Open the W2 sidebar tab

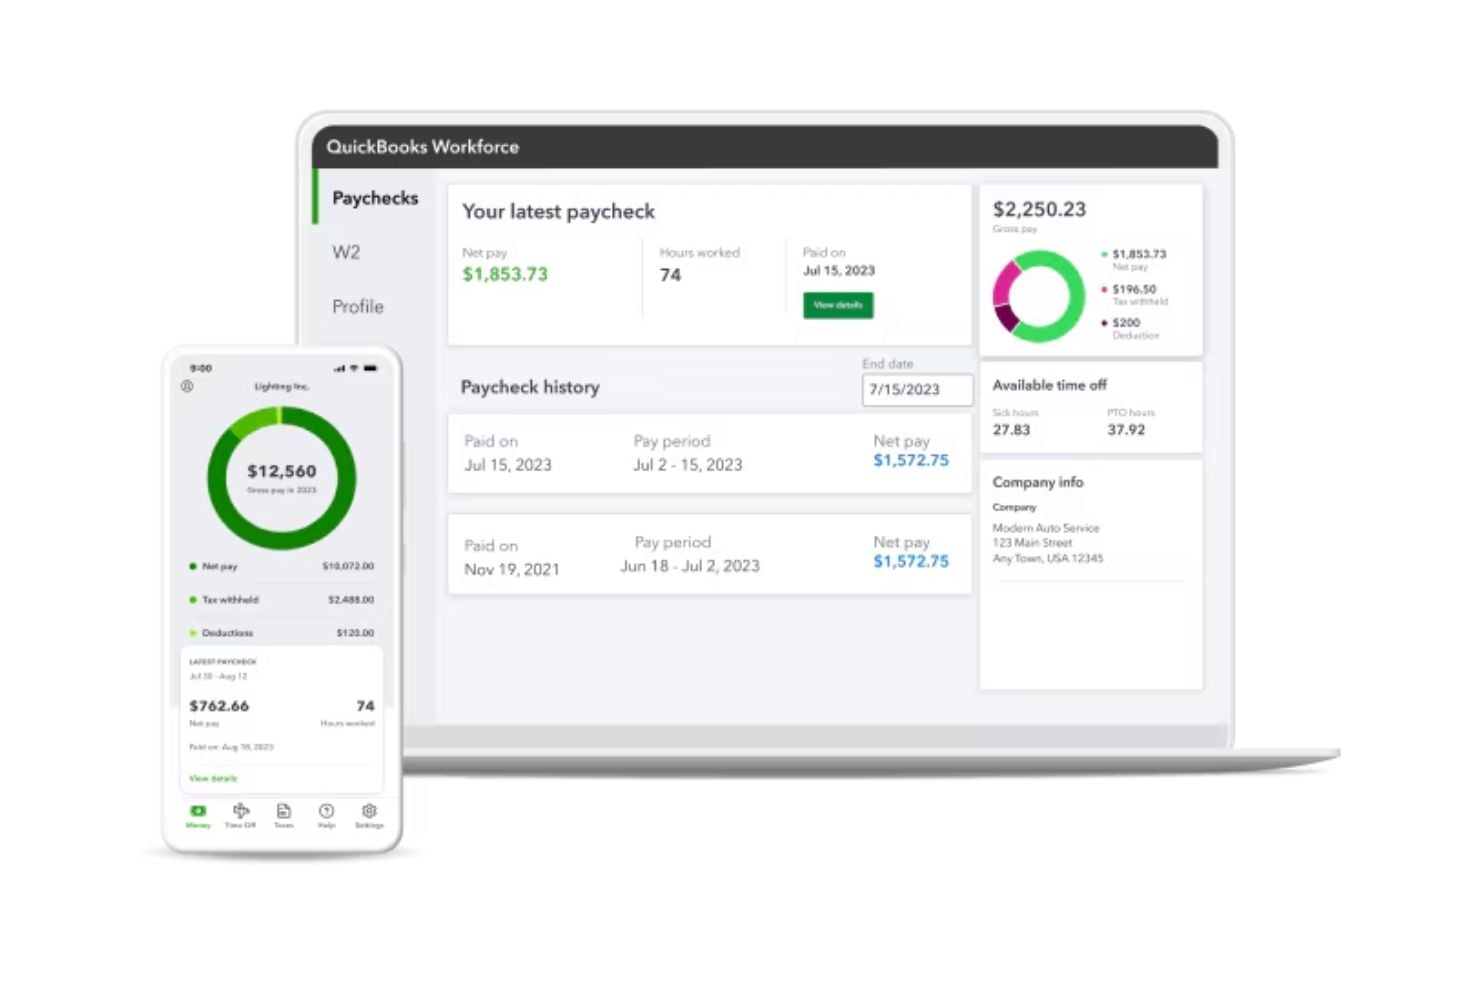[x=346, y=252]
